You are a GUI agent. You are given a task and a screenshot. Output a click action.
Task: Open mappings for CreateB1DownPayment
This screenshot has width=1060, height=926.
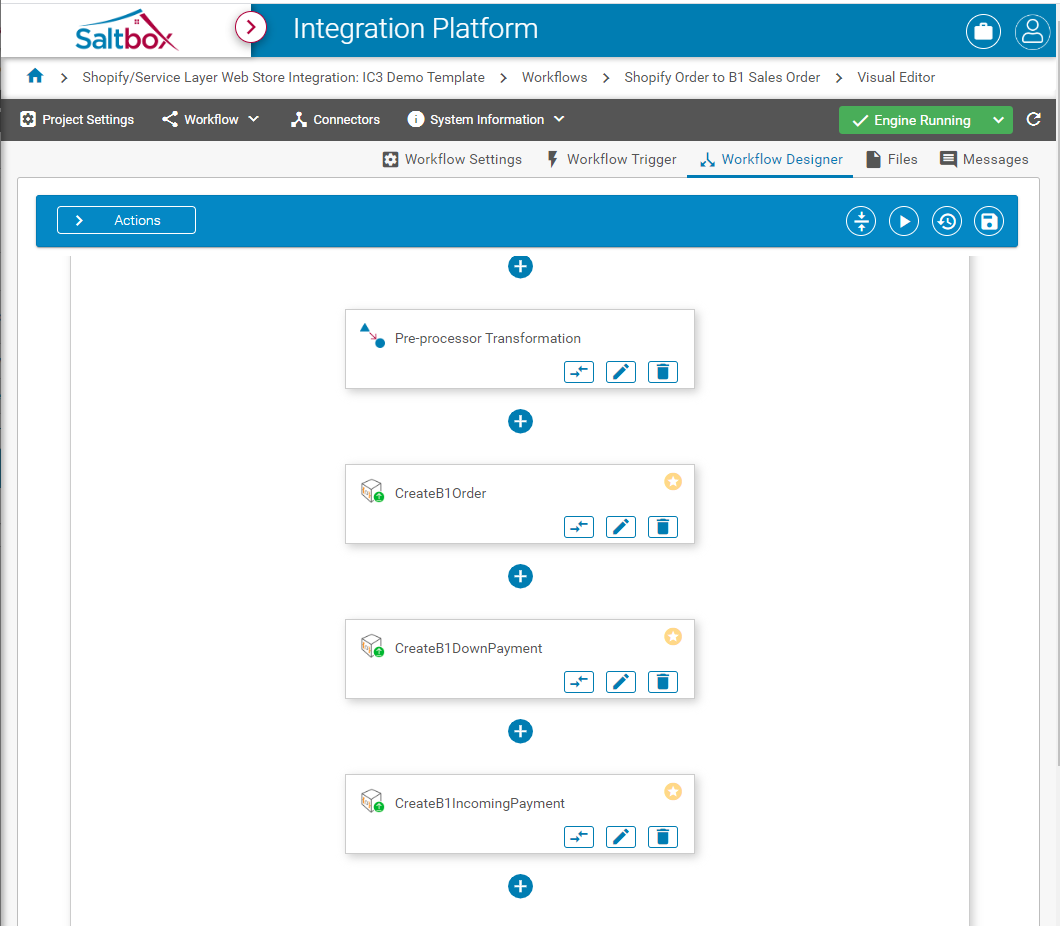[579, 682]
